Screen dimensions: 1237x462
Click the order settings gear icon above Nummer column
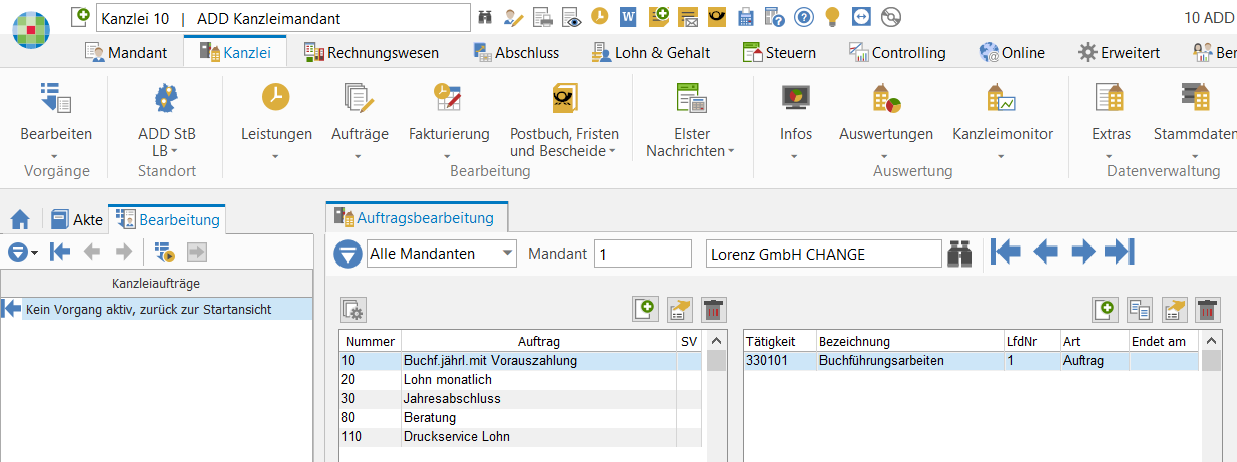click(x=354, y=310)
